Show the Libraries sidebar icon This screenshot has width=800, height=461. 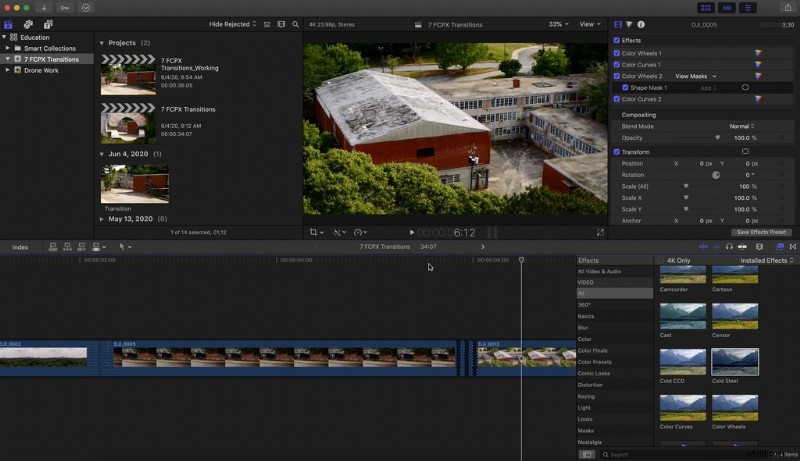pyautogui.click(x=8, y=24)
